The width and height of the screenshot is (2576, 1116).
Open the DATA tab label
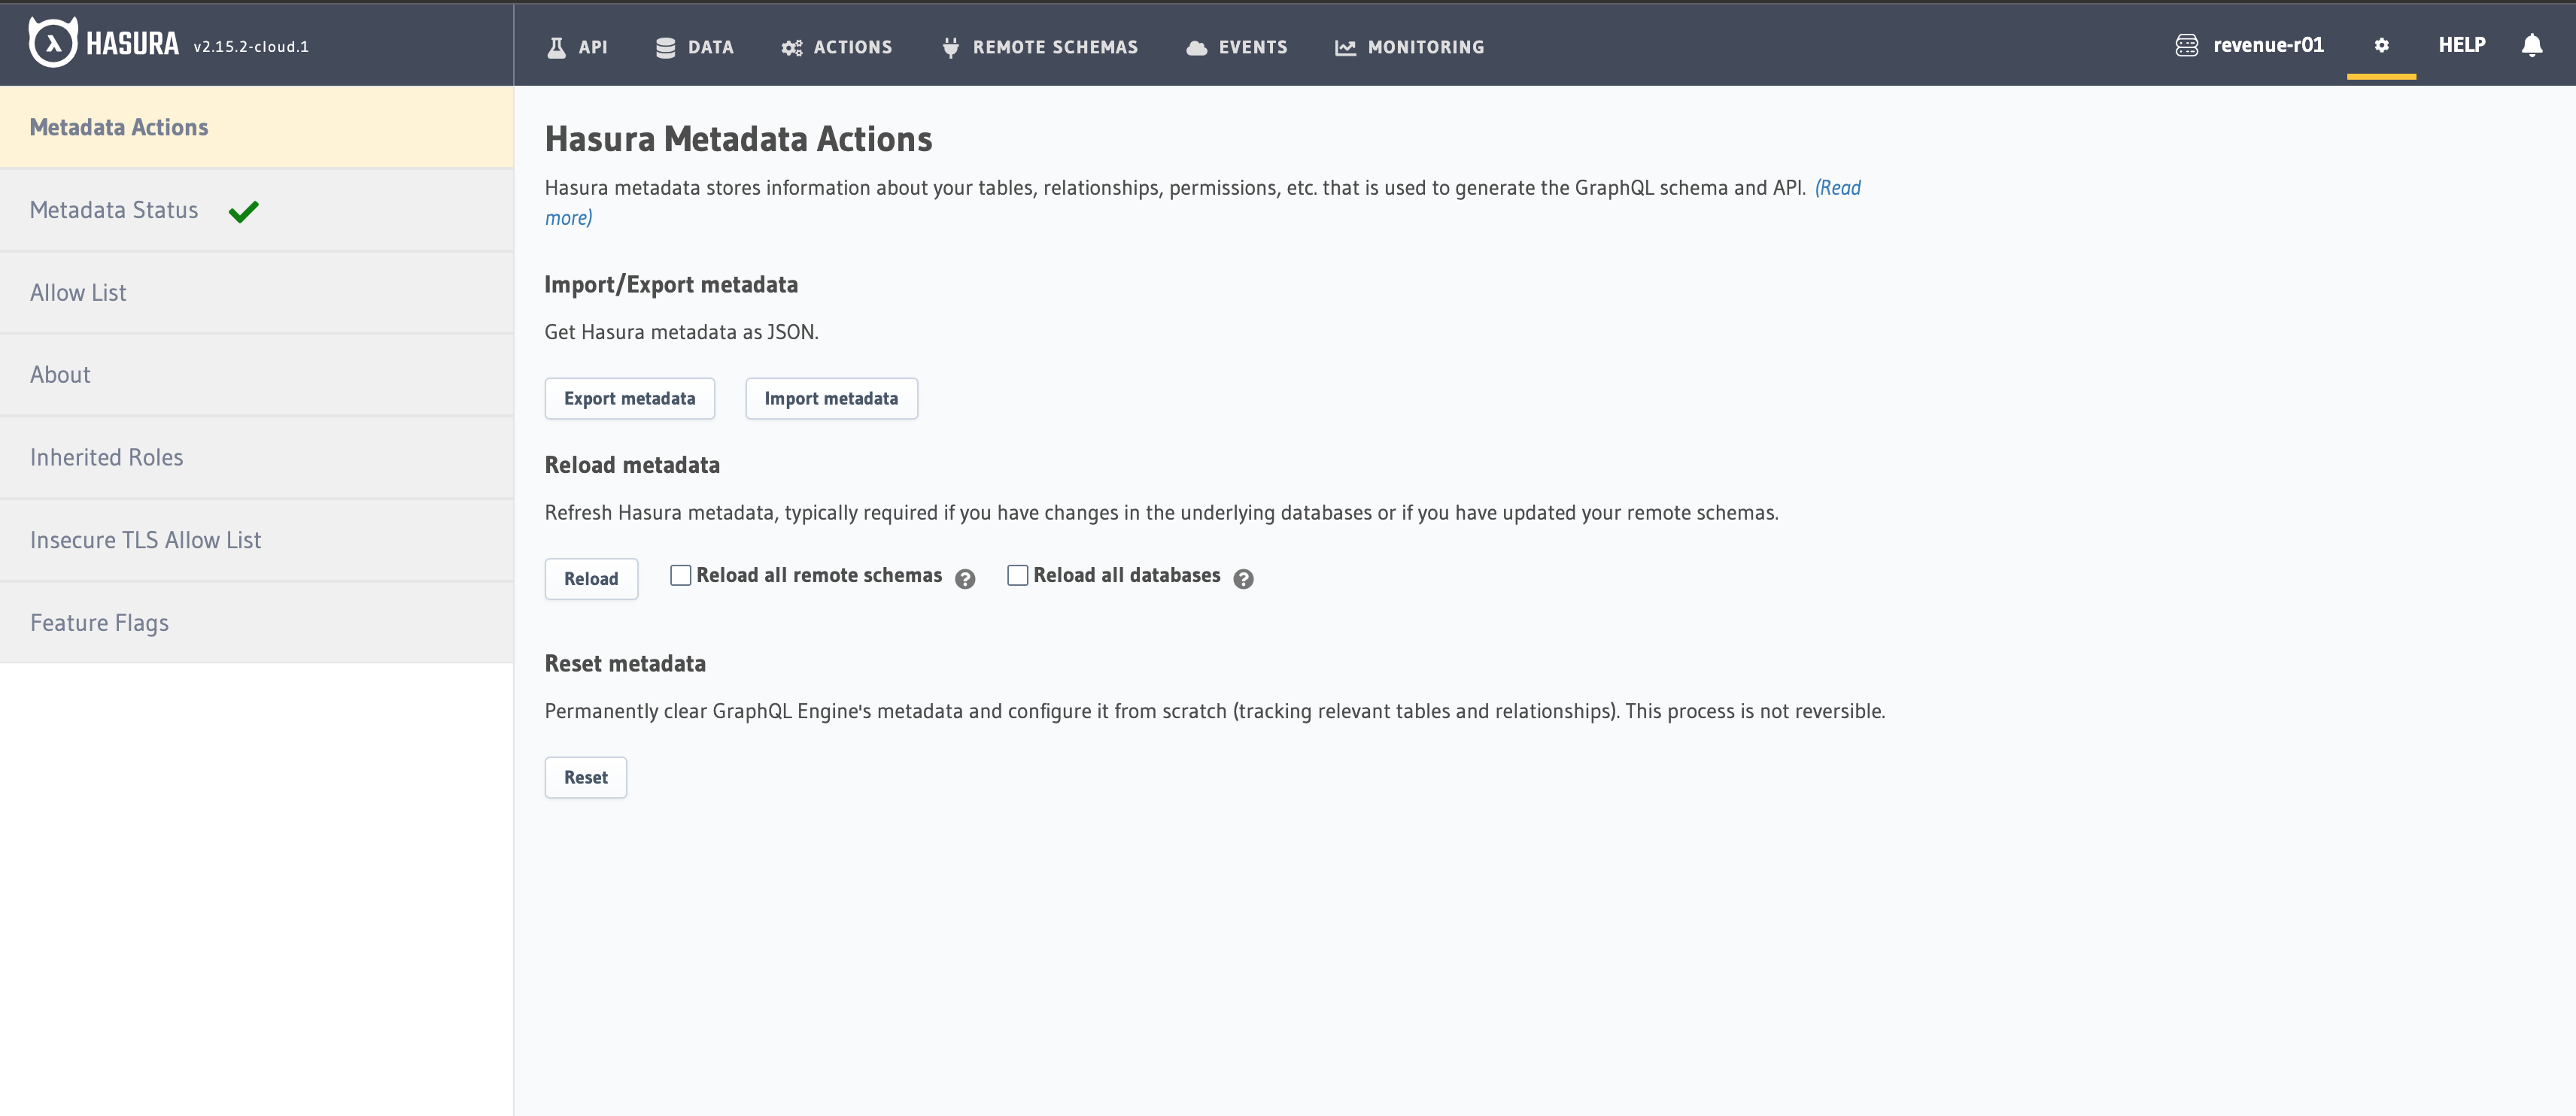[710, 47]
